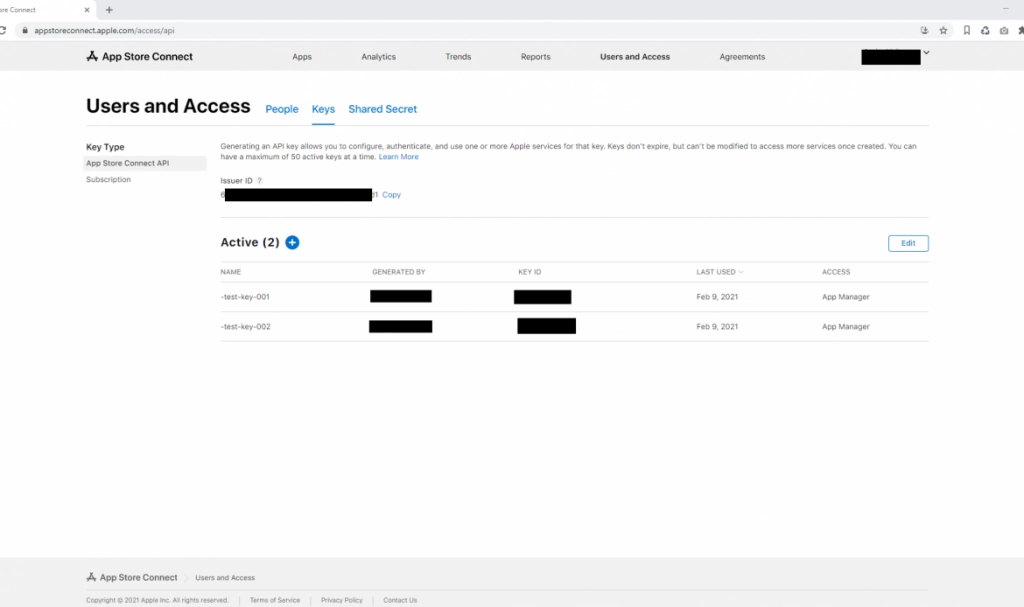Close the current browser tab
This screenshot has width=1024, height=607.
click(x=87, y=10)
